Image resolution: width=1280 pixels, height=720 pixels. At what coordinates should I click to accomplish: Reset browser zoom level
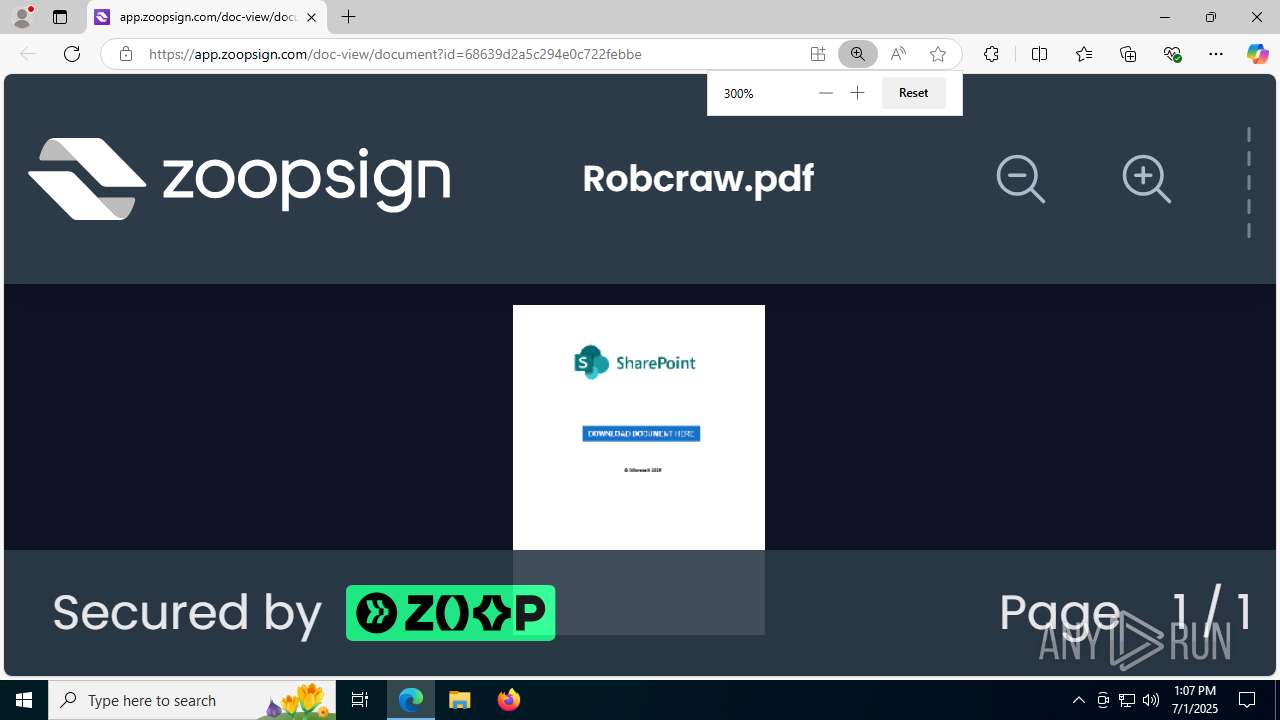(x=913, y=93)
